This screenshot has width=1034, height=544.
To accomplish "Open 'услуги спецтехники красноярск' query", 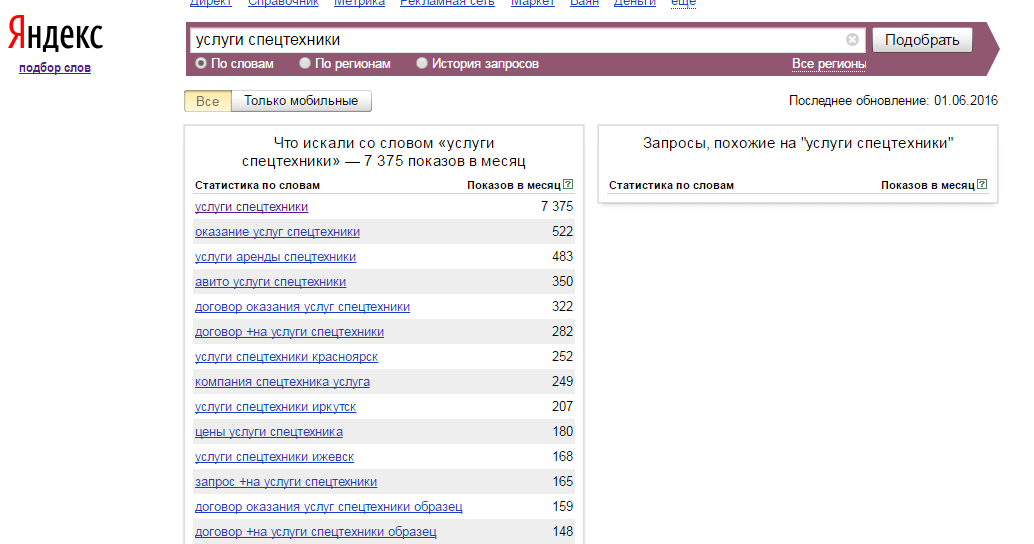I will pyautogui.click(x=286, y=357).
